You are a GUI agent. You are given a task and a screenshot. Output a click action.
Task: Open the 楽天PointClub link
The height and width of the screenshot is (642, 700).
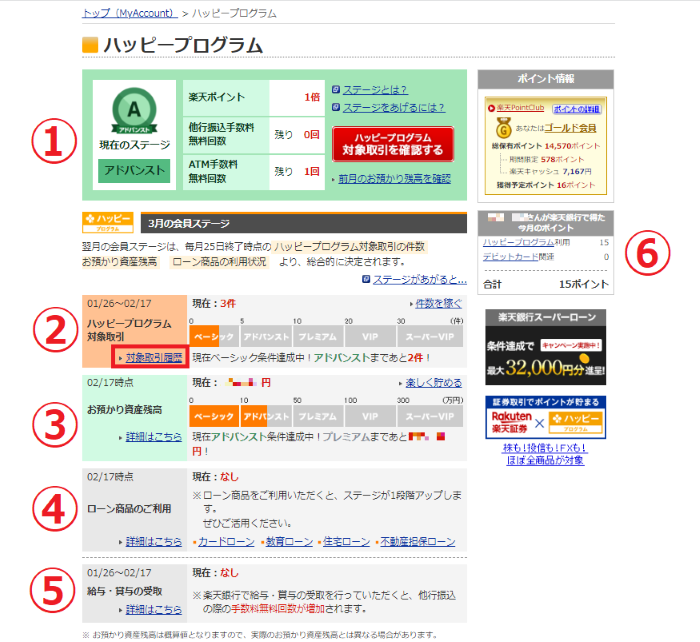[x=520, y=108]
